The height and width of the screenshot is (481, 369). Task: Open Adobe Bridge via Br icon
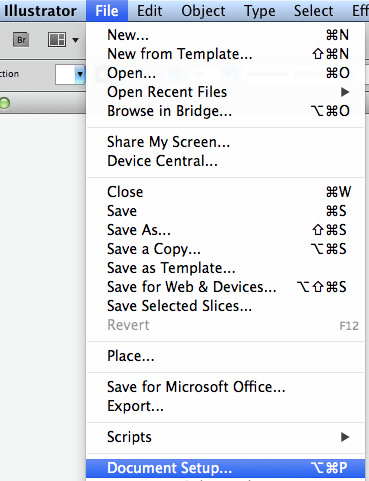21,40
